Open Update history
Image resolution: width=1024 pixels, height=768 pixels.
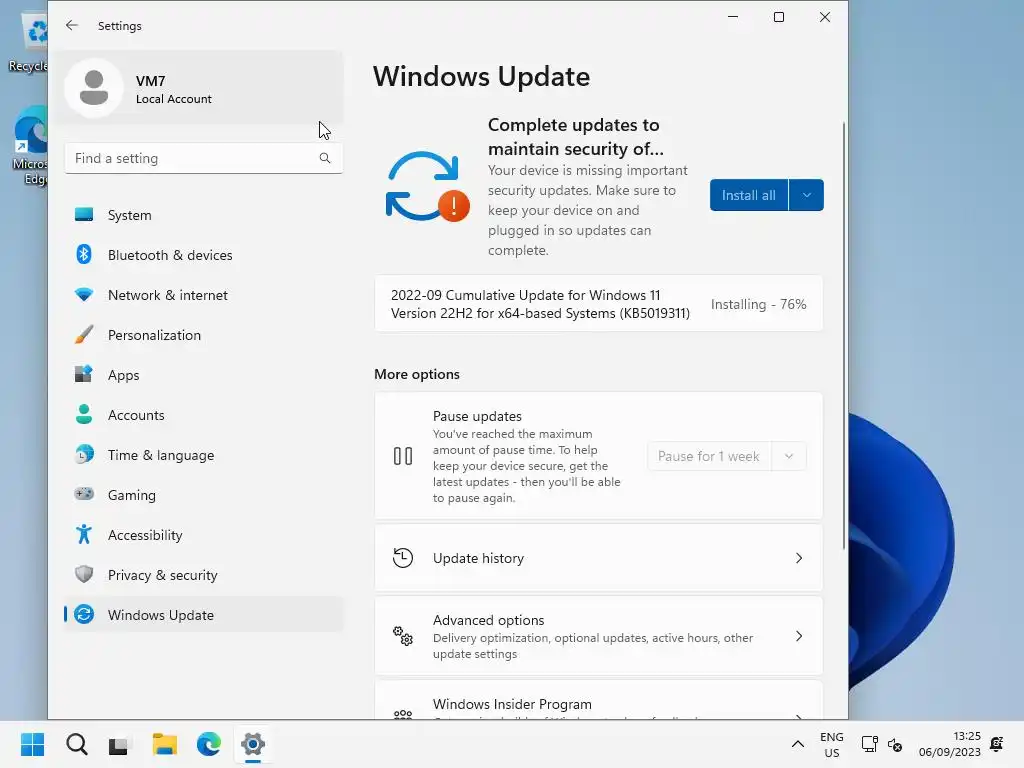(598, 558)
